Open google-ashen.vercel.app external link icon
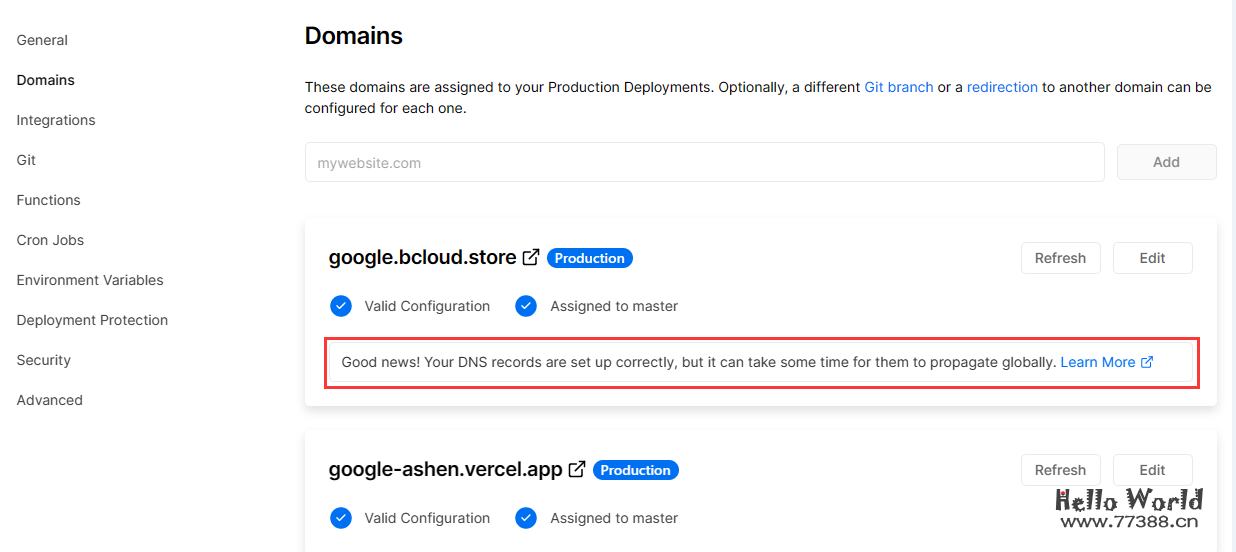The height and width of the screenshot is (552, 1236). pos(577,470)
